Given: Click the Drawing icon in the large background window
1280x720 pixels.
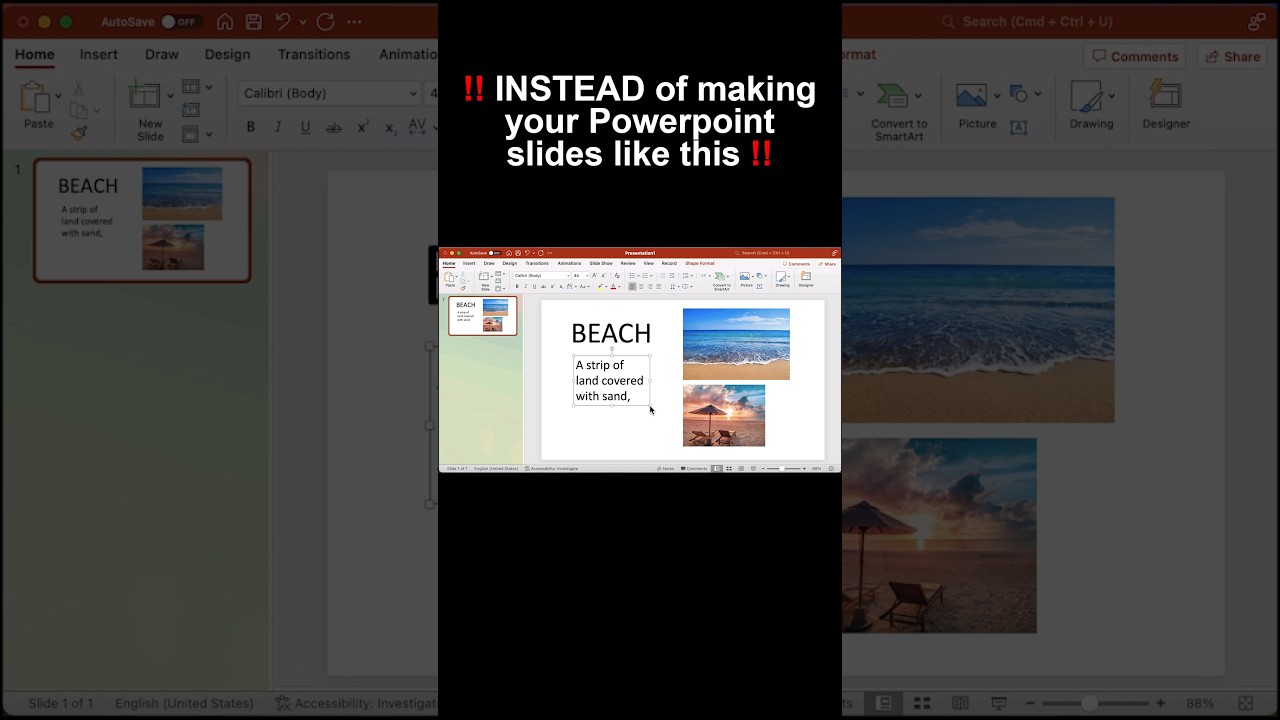Looking at the screenshot, I should (1087, 97).
